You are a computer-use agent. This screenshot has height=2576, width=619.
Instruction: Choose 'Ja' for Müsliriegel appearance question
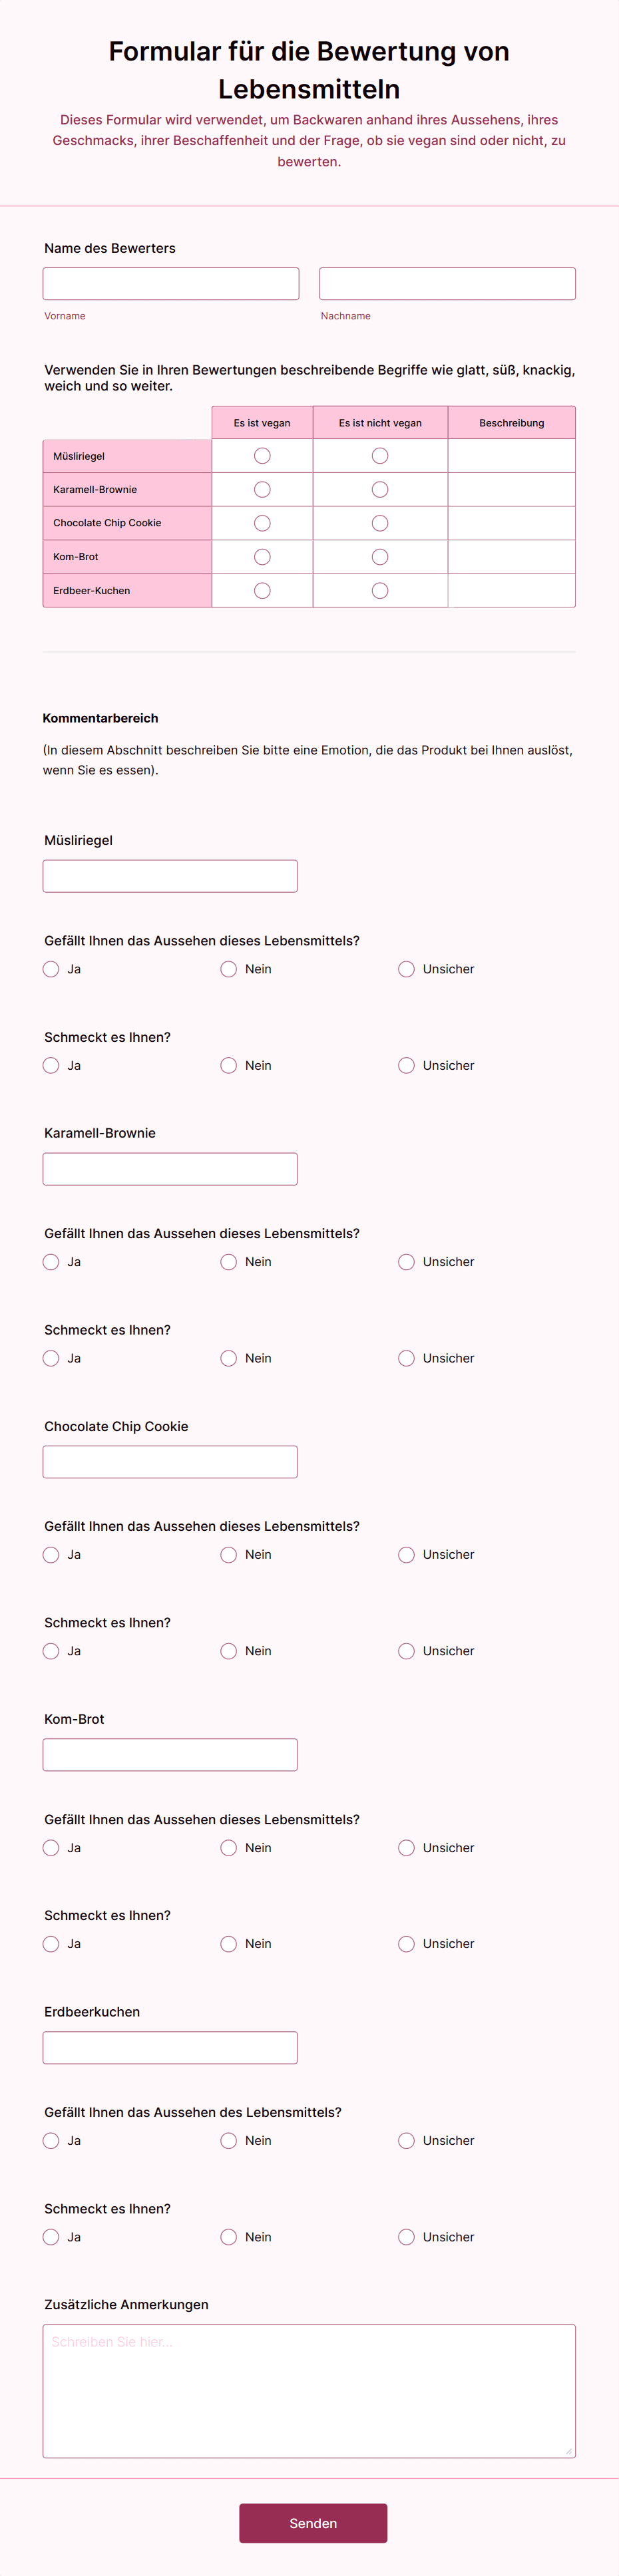tap(51, 969)
